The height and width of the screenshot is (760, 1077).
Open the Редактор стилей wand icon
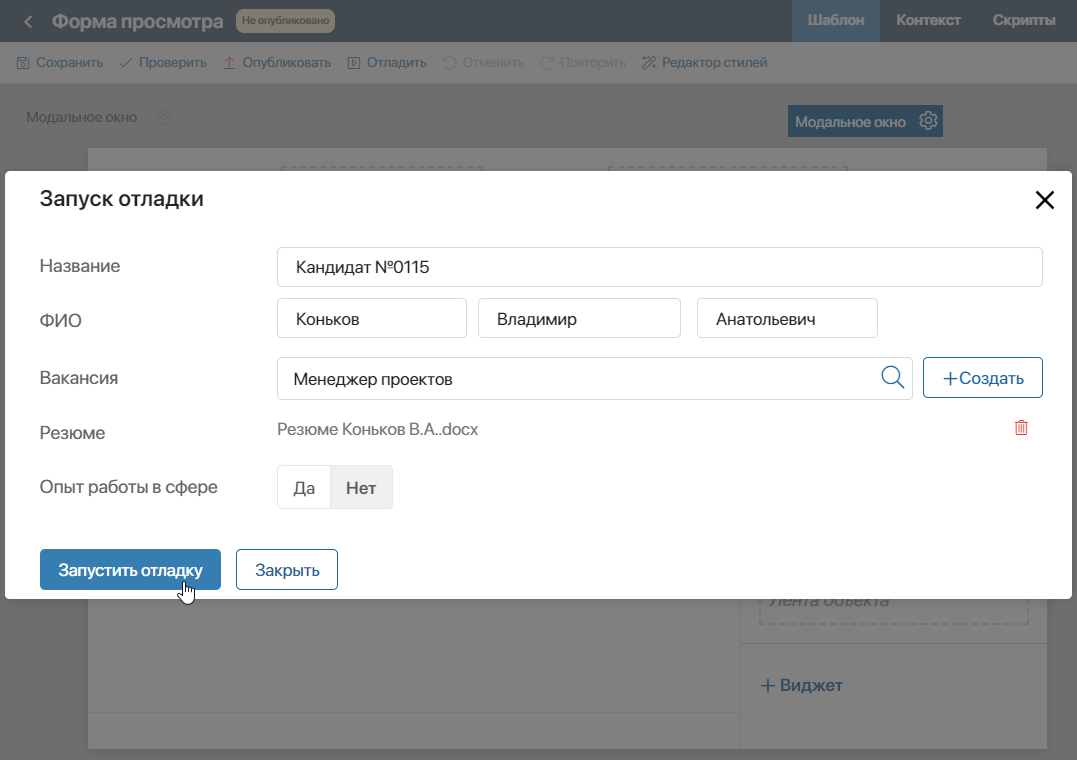pos(649,63)
